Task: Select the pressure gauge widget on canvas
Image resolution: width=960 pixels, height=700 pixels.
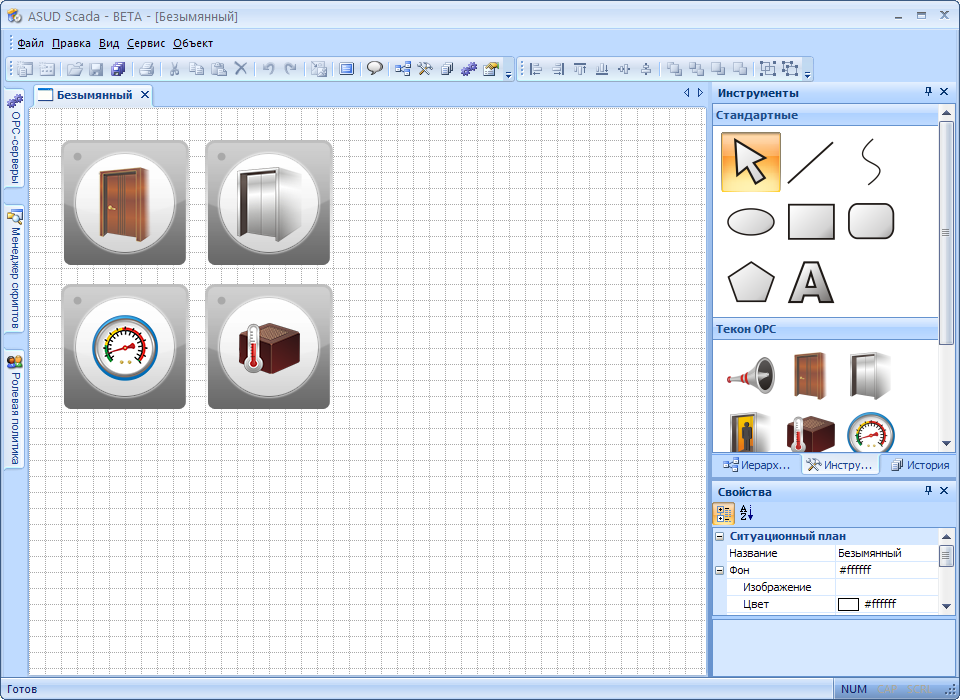Action: (125, 347)
